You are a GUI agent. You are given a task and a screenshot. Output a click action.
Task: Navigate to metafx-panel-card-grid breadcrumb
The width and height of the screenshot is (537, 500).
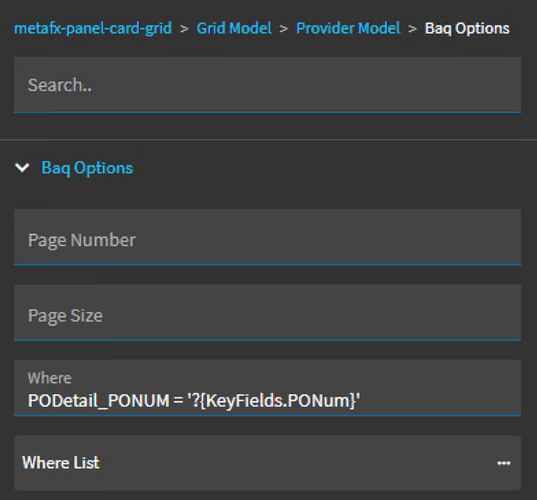pos(93,28)
